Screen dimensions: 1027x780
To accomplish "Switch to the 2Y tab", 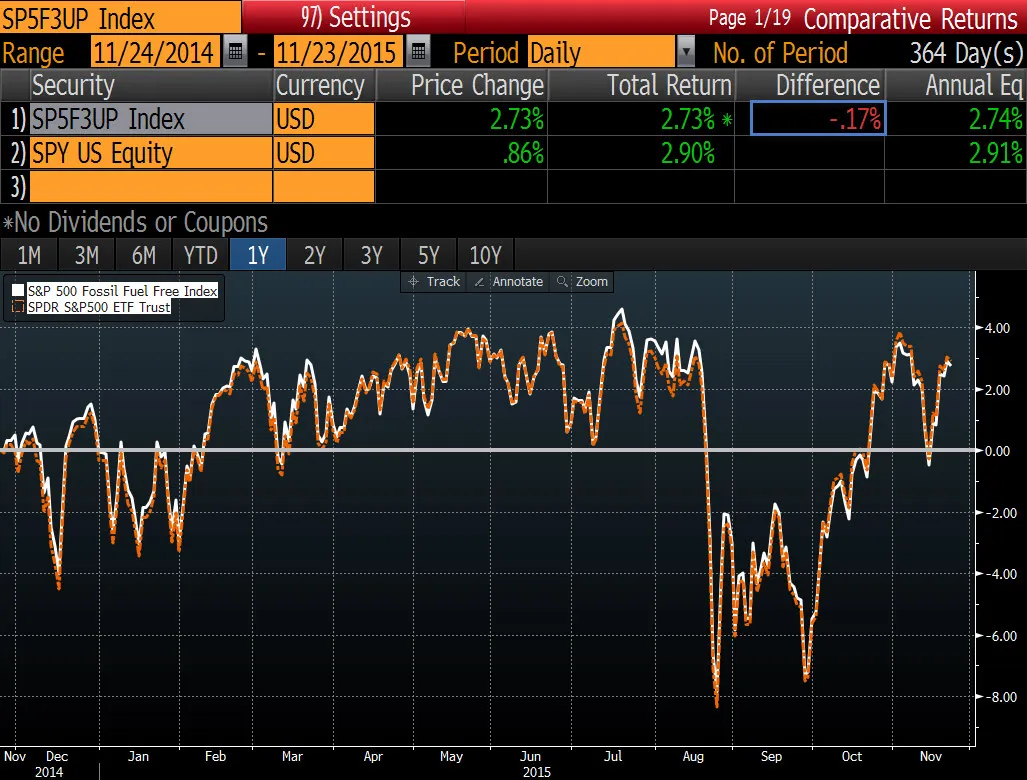I will pos(314,255).
